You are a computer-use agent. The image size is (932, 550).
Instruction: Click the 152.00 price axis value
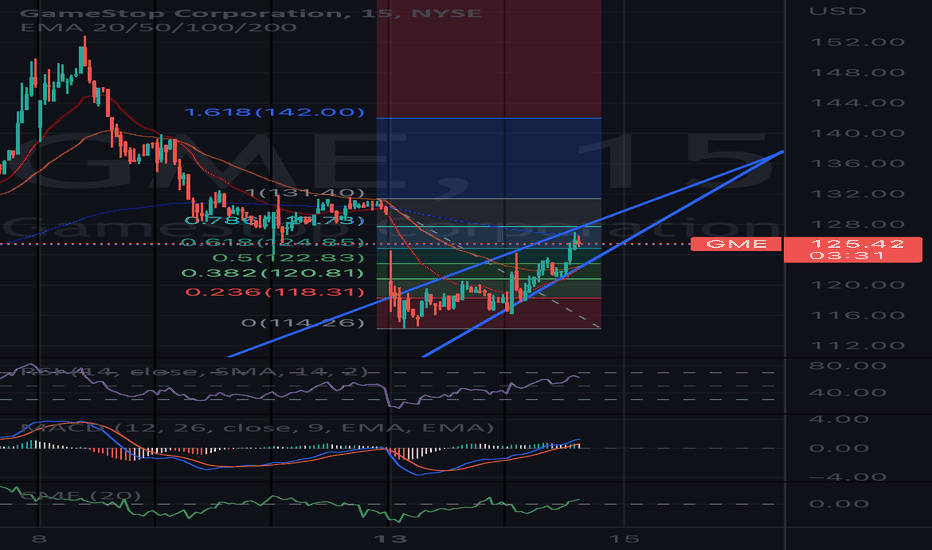(858, 42)
